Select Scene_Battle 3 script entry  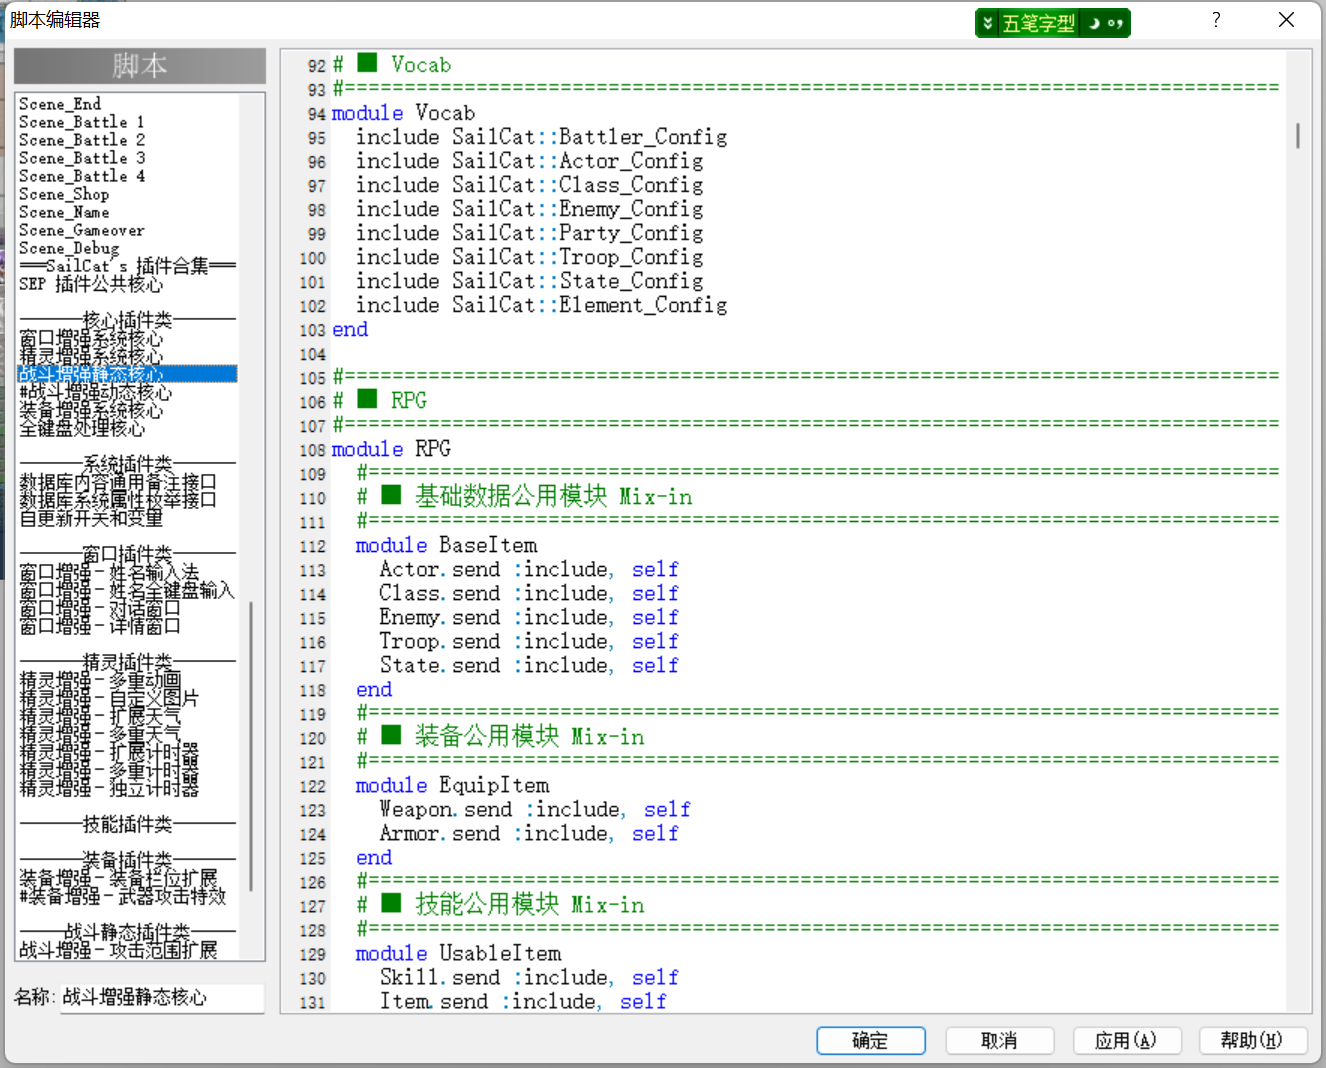82,158
